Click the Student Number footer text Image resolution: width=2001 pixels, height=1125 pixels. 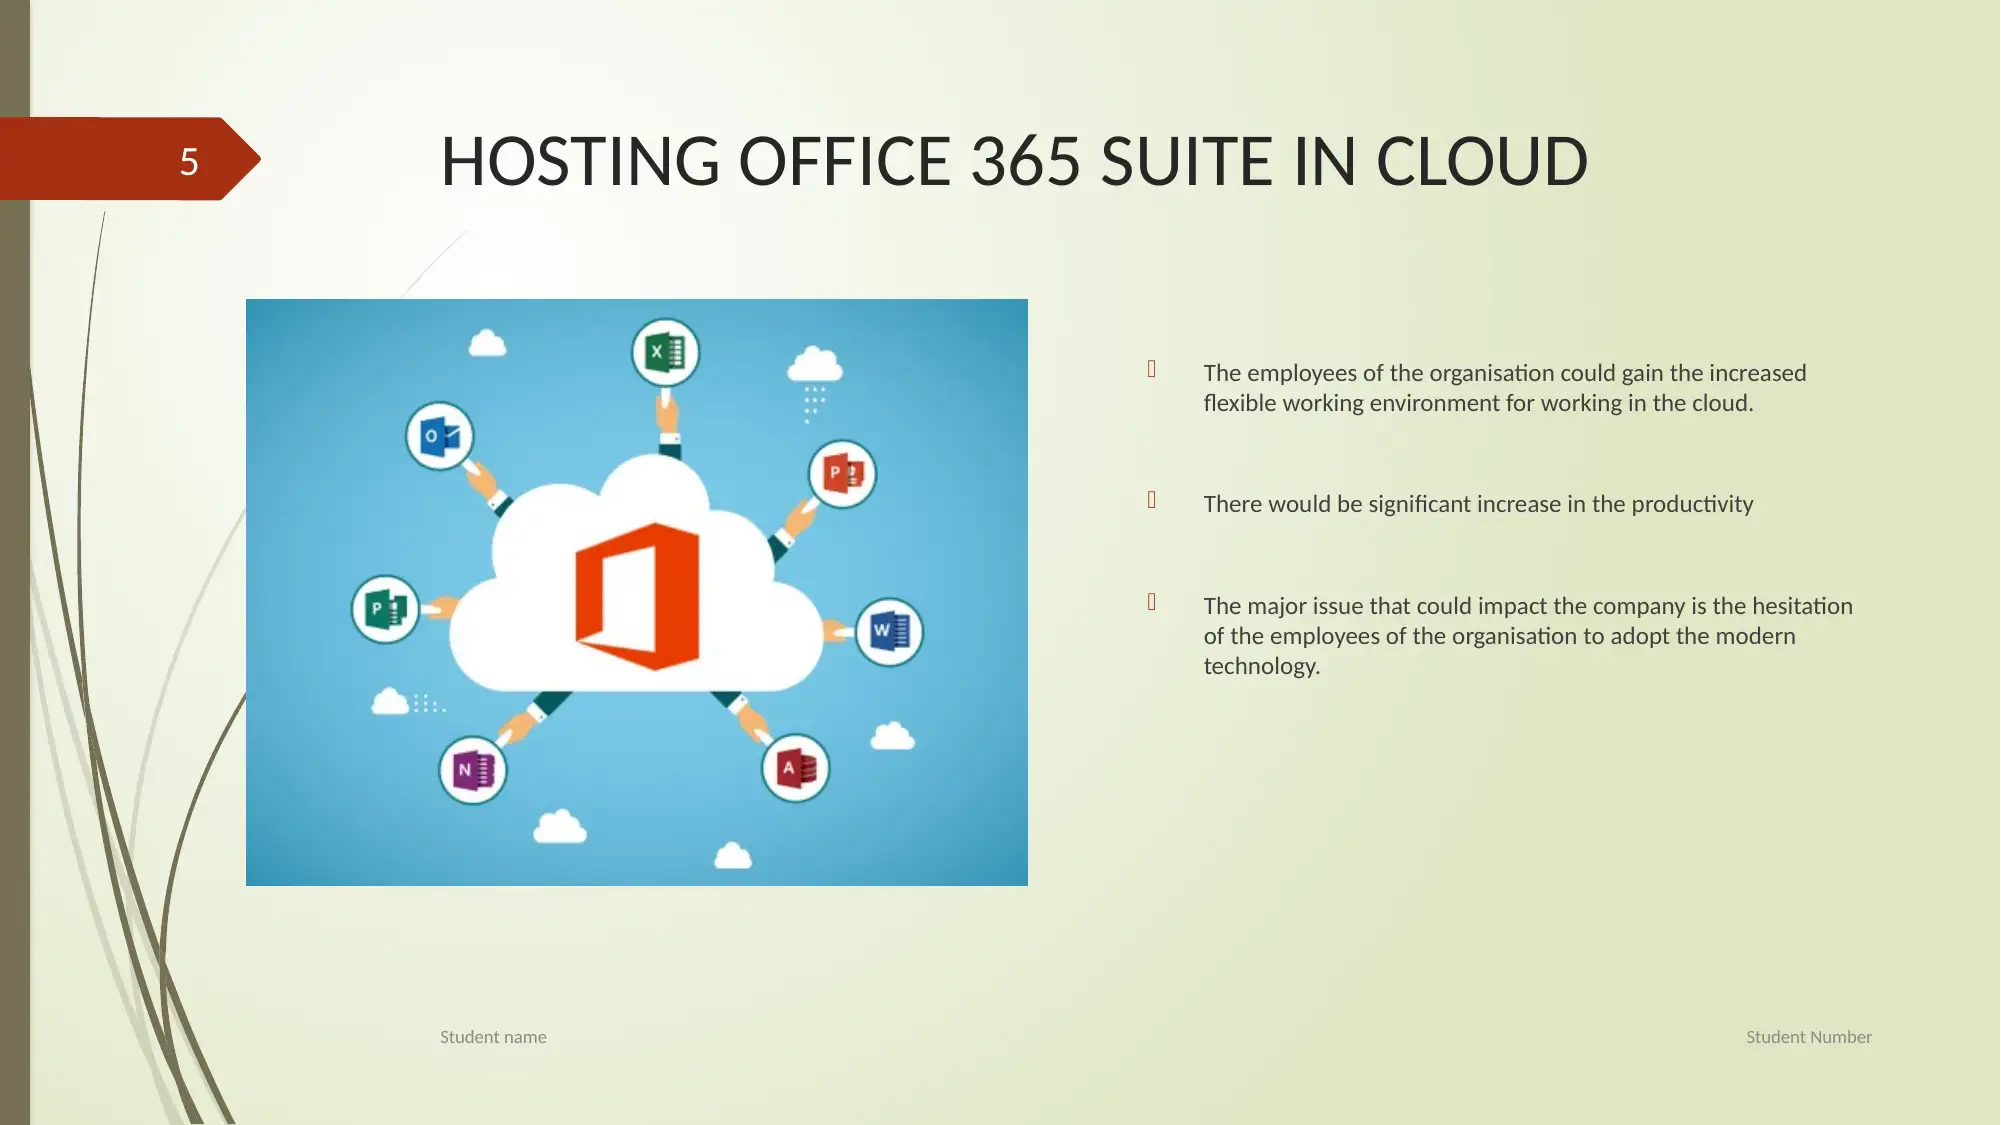coord(1808,1037)
